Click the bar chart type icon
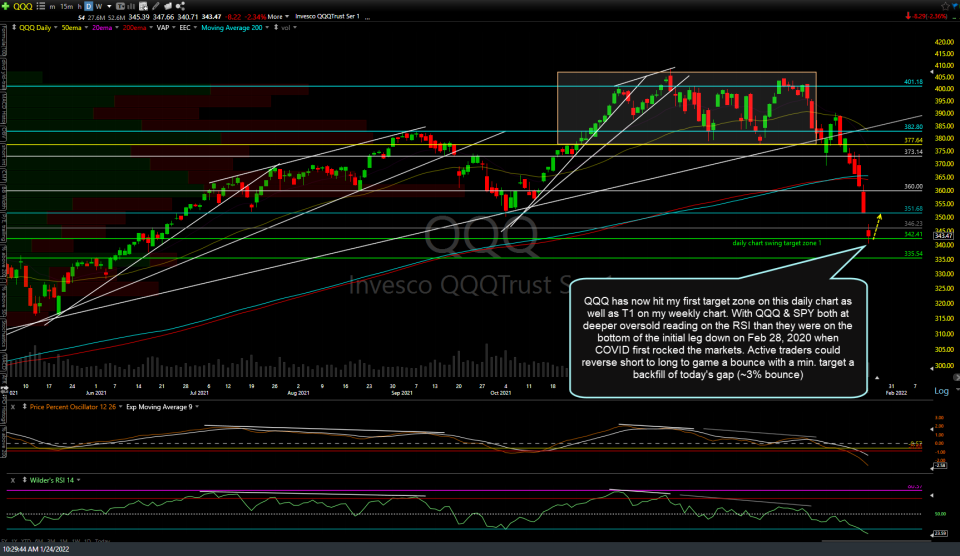960x556 pixels. [x=130, y=6]
